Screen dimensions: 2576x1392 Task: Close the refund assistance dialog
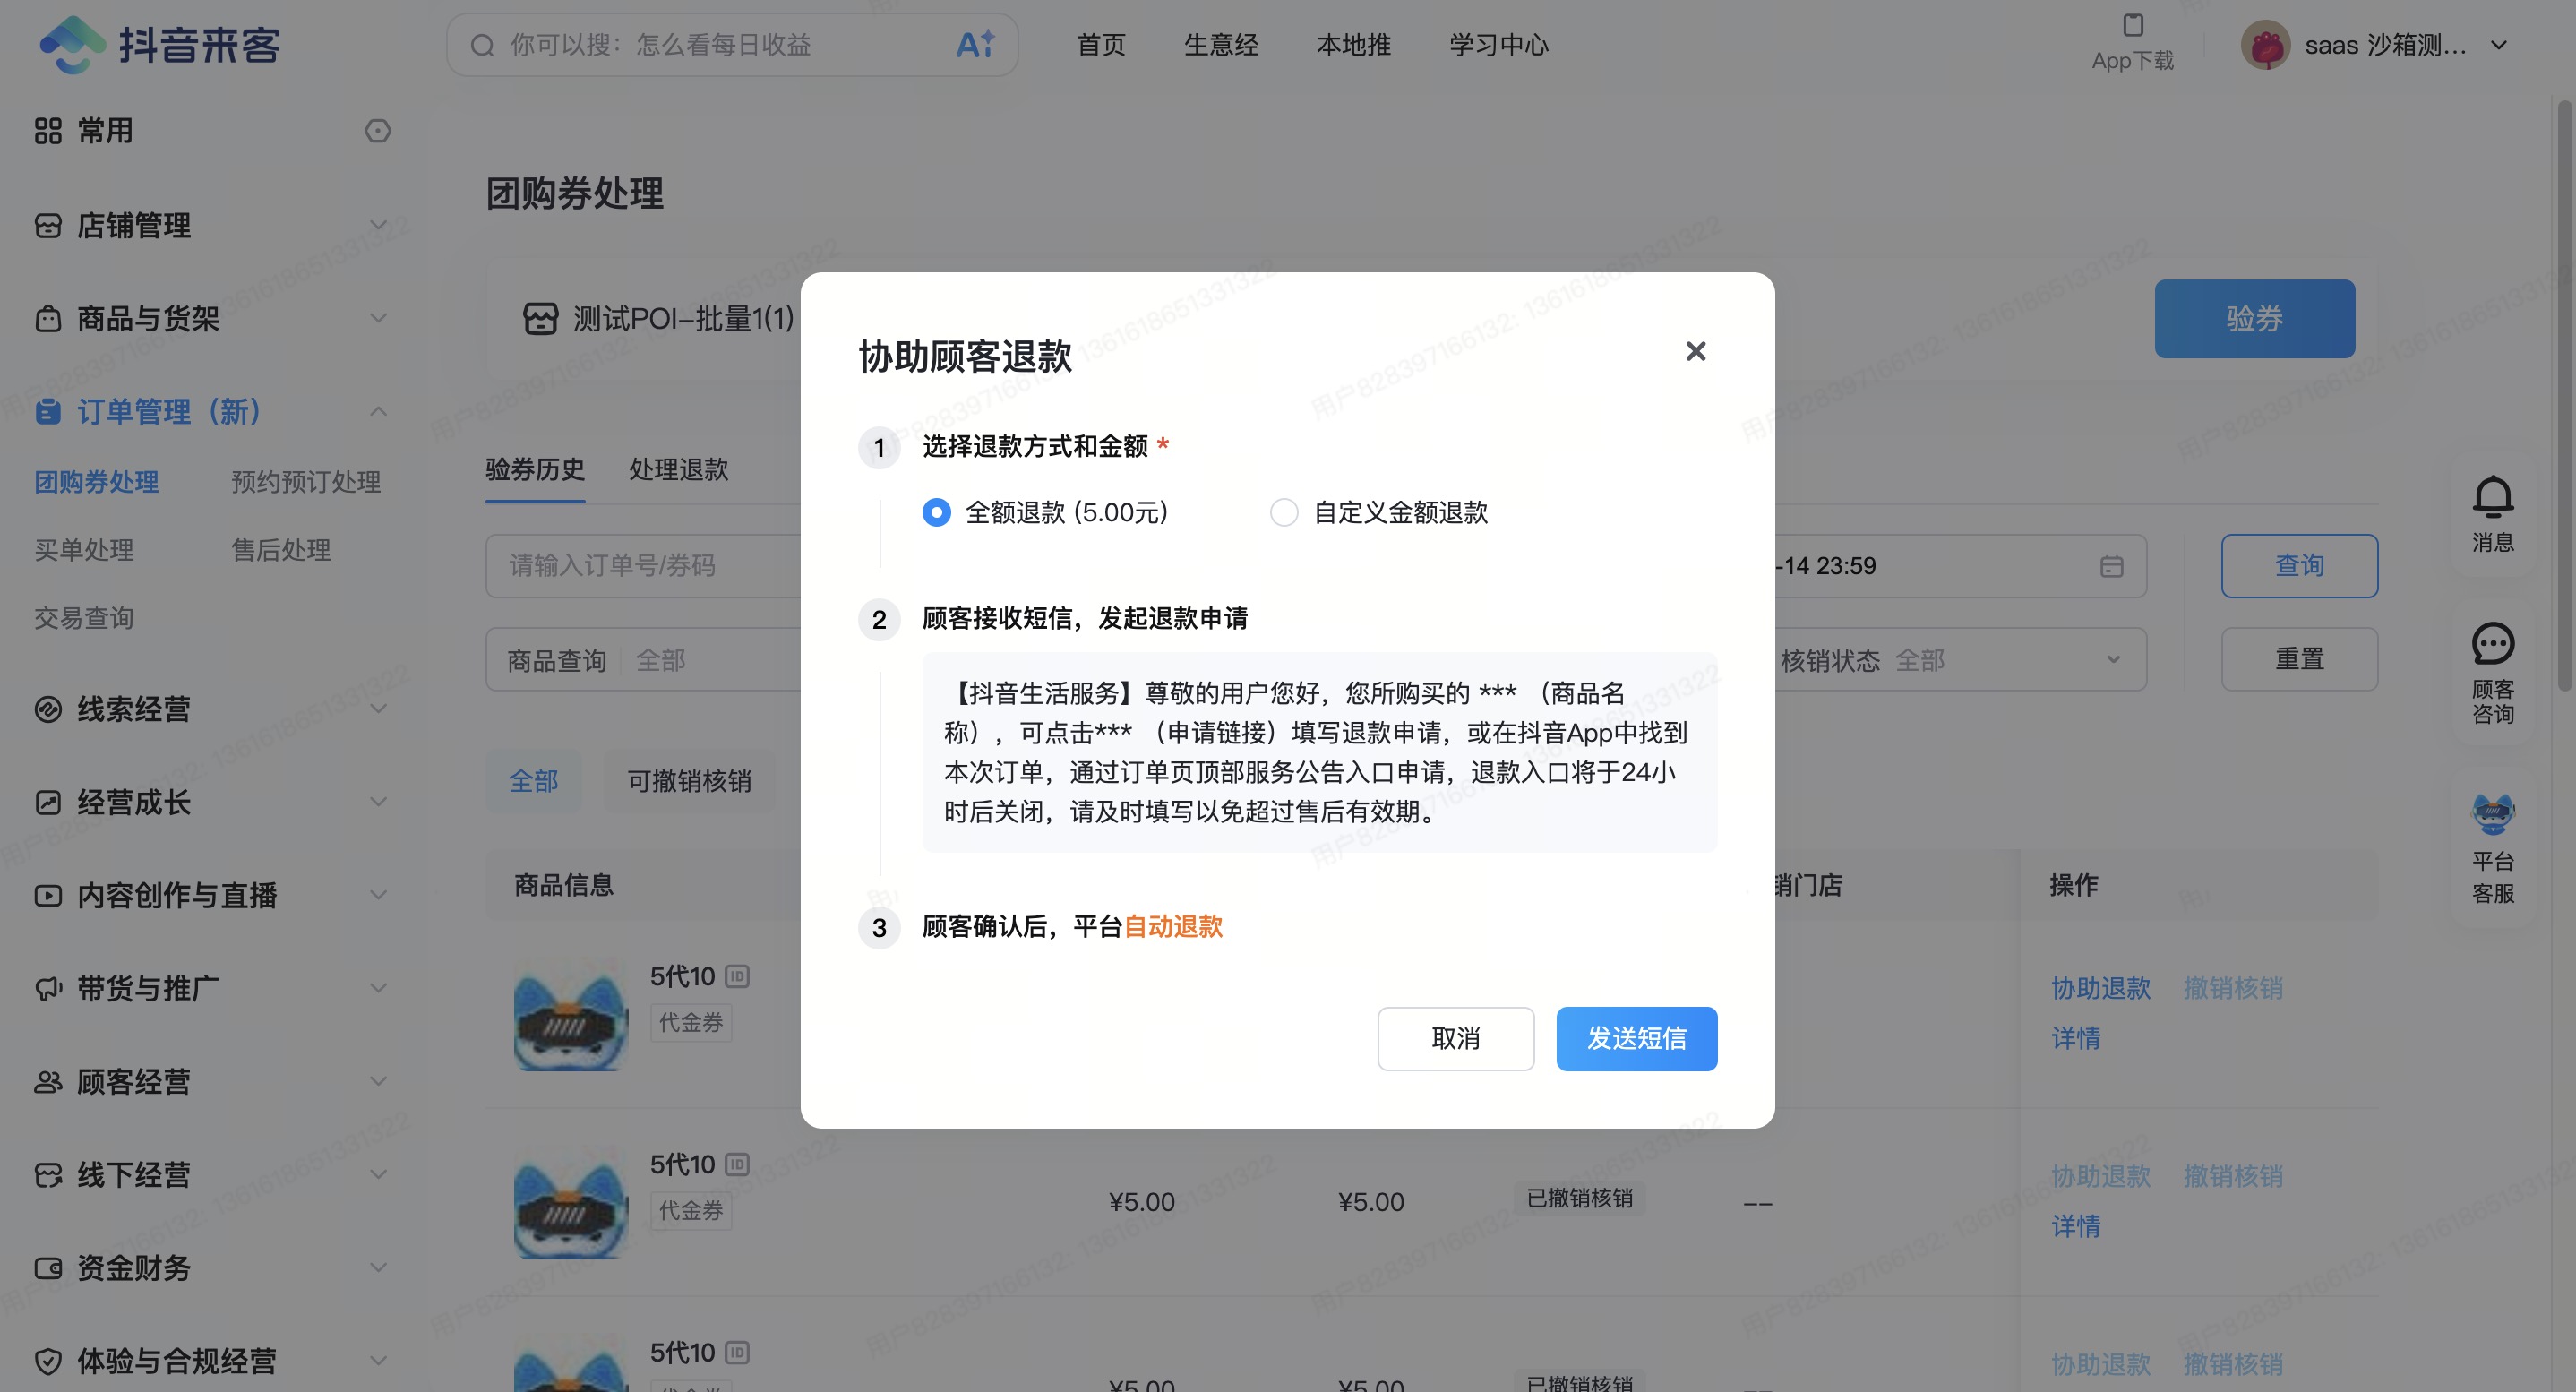(1695, 351)
